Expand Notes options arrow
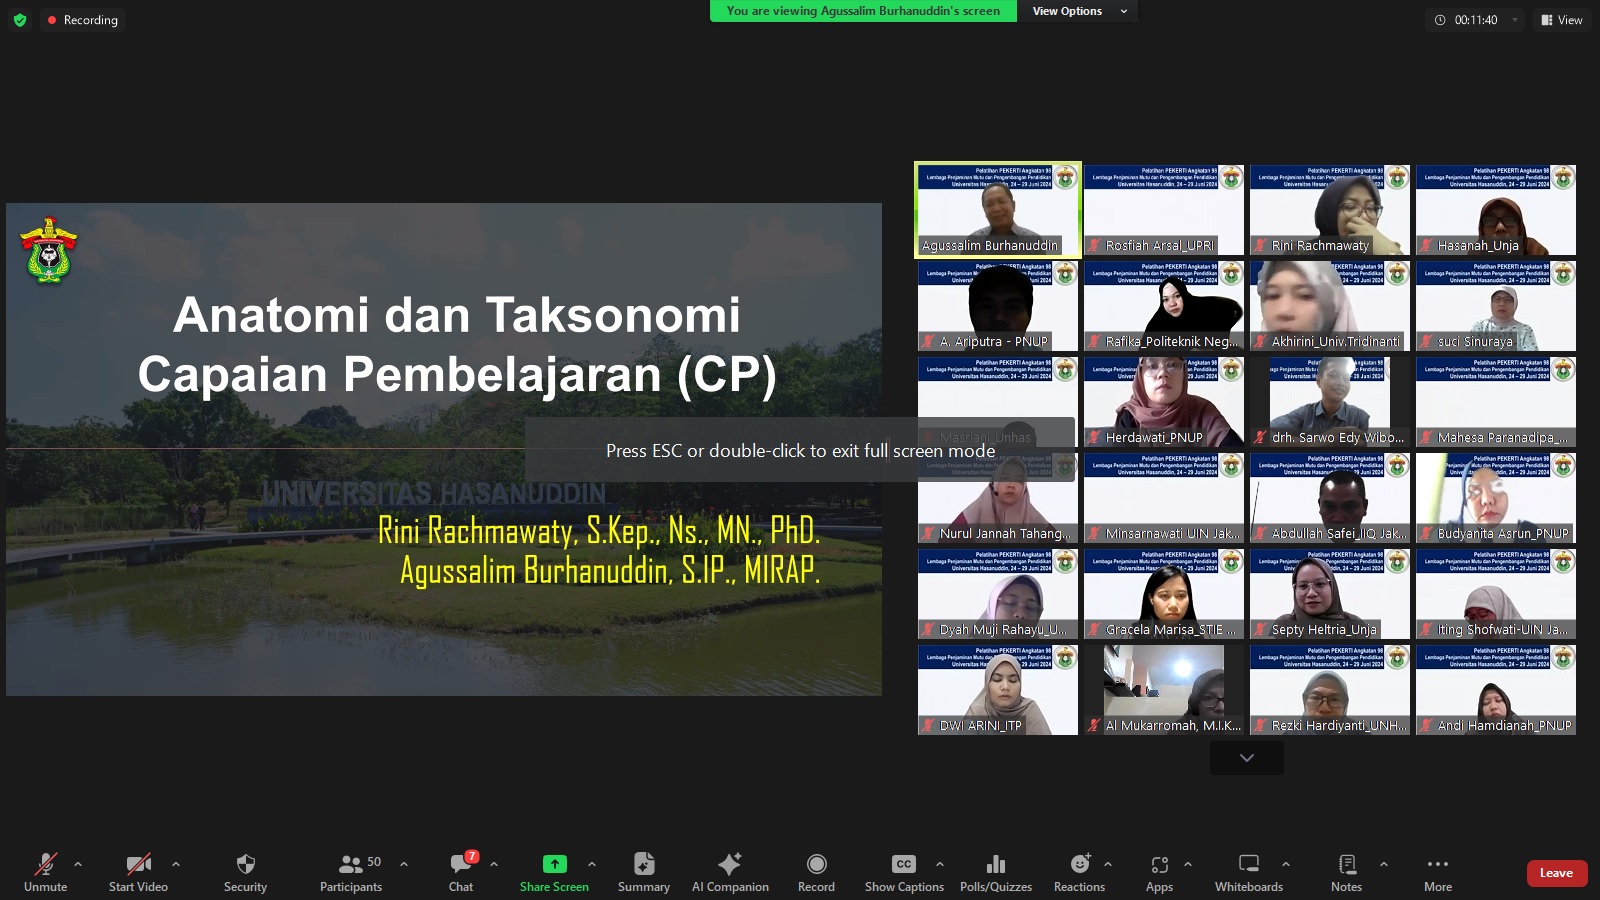1600x900 pixels. point(1384,864)
